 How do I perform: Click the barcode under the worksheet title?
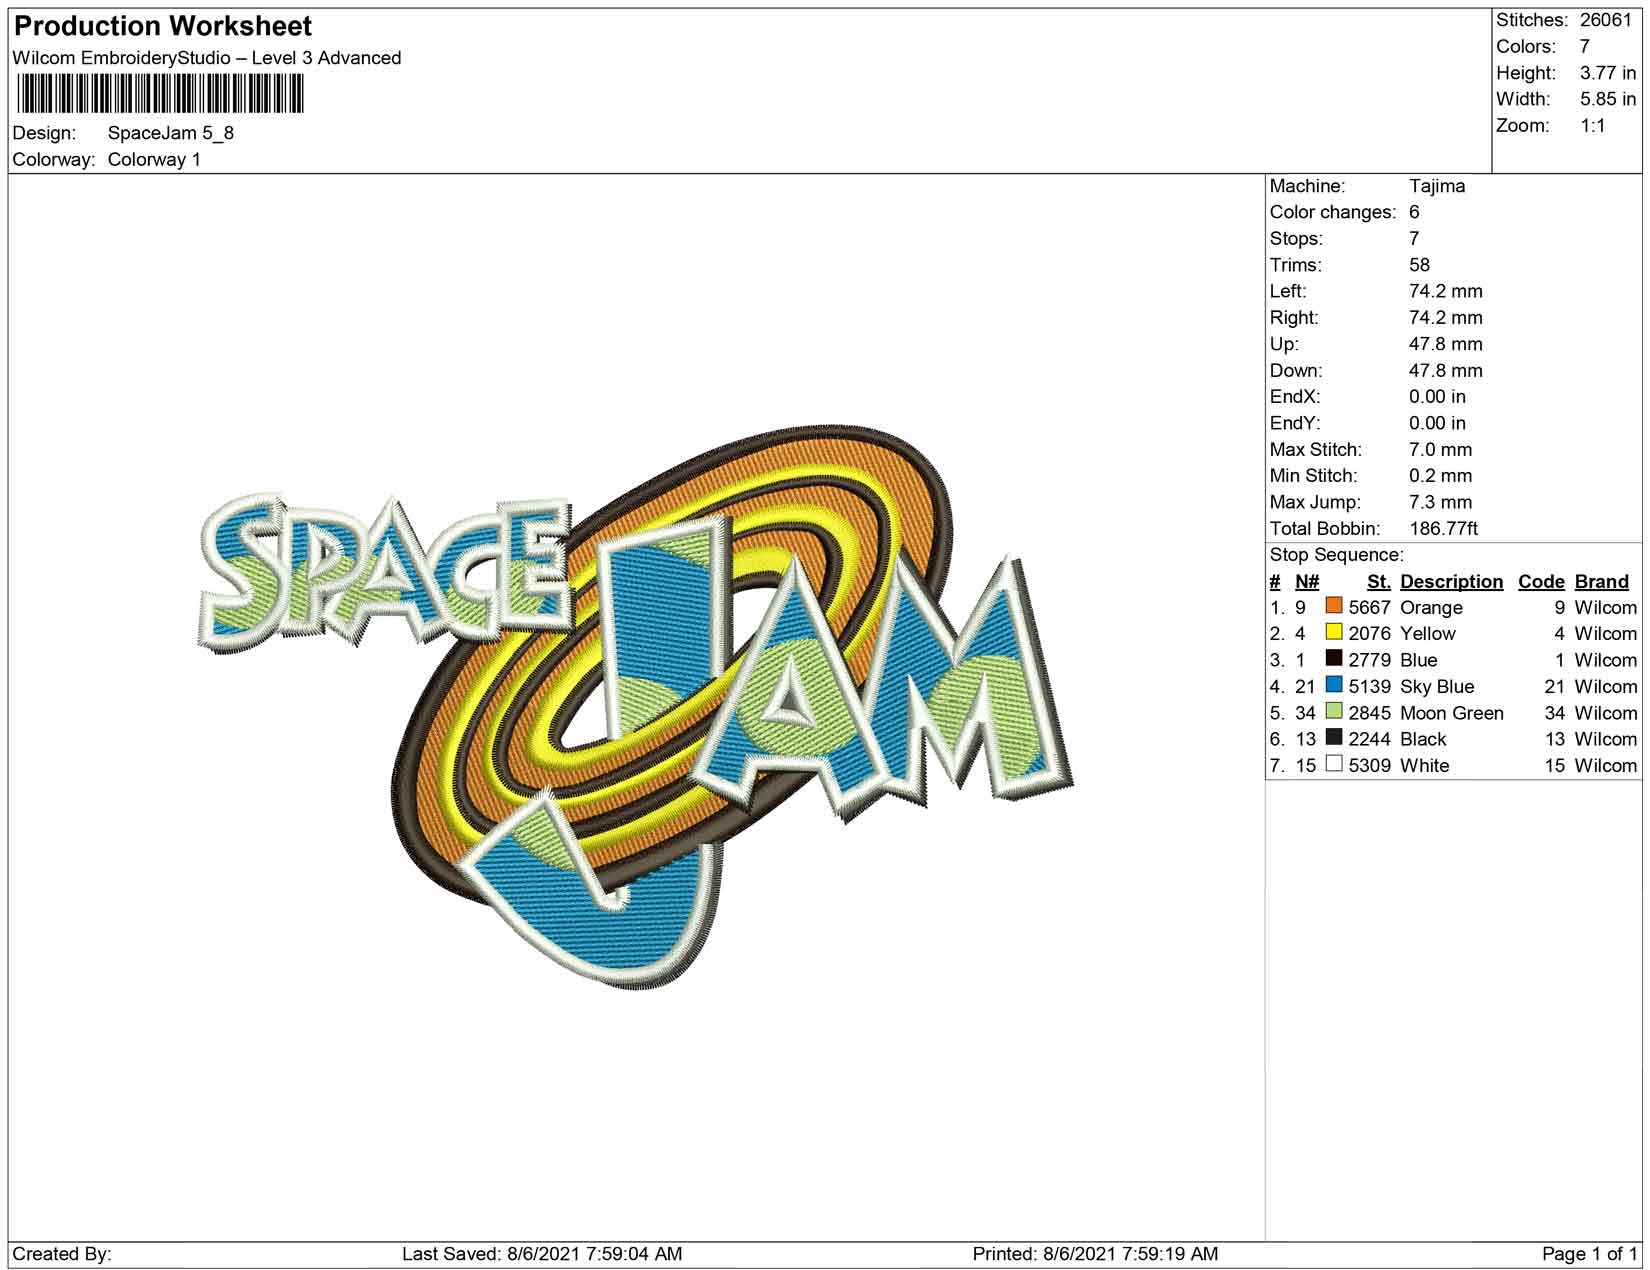click(x=160, y=94)
